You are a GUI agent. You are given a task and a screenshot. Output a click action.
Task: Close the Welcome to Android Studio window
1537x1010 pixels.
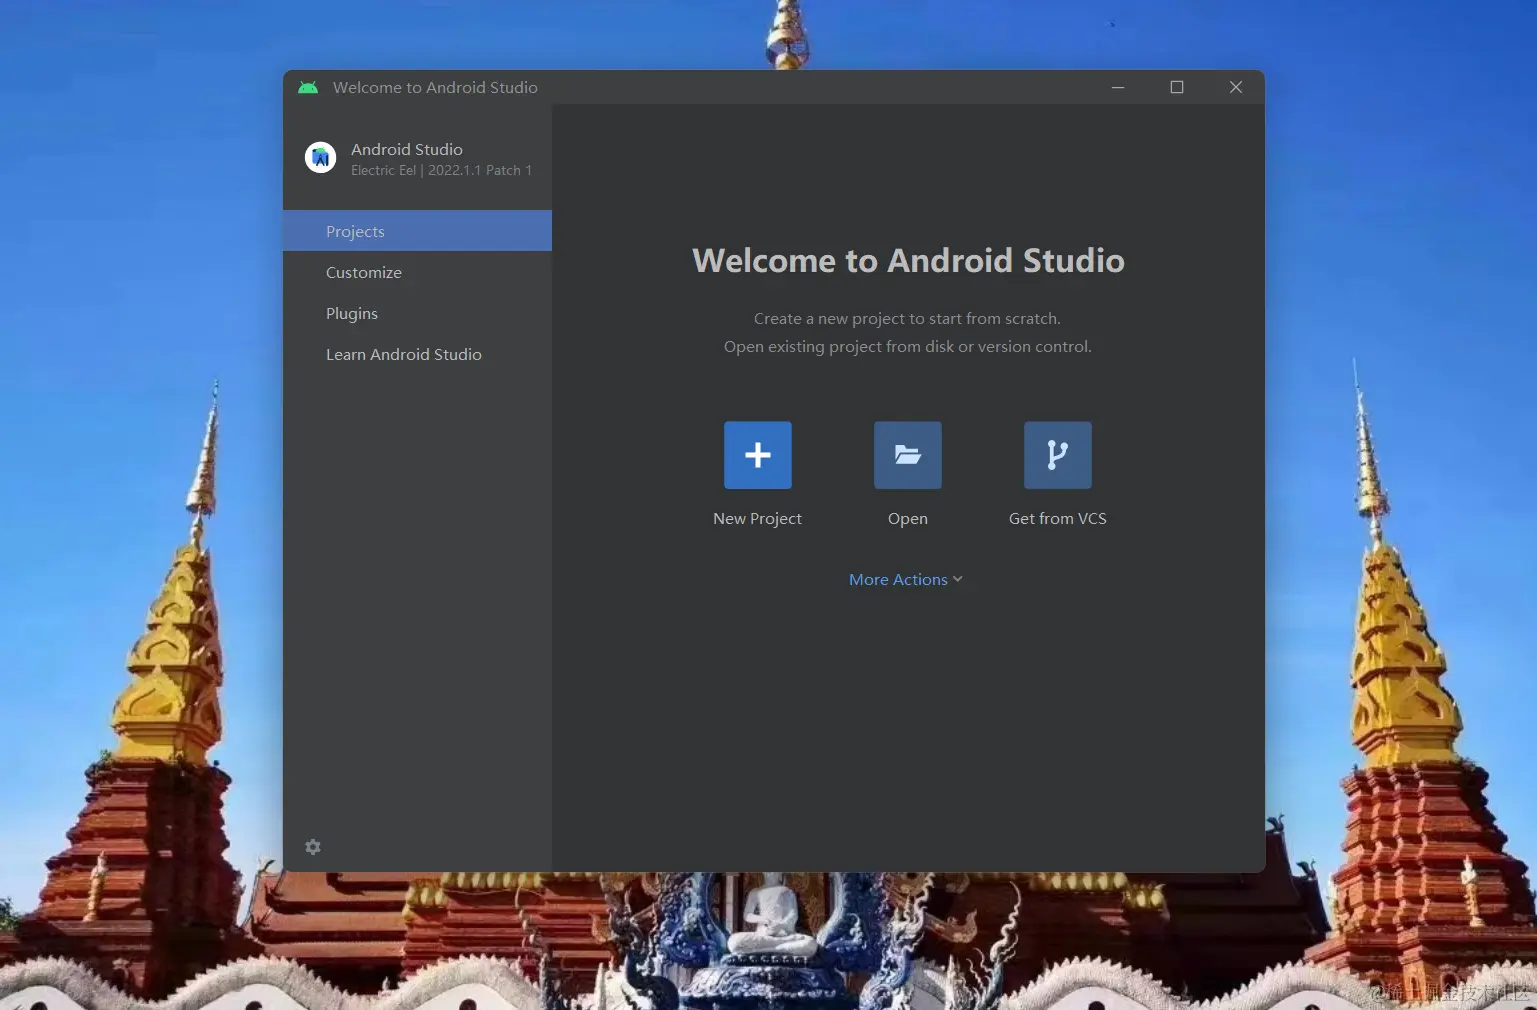(x=1236, y=87)
